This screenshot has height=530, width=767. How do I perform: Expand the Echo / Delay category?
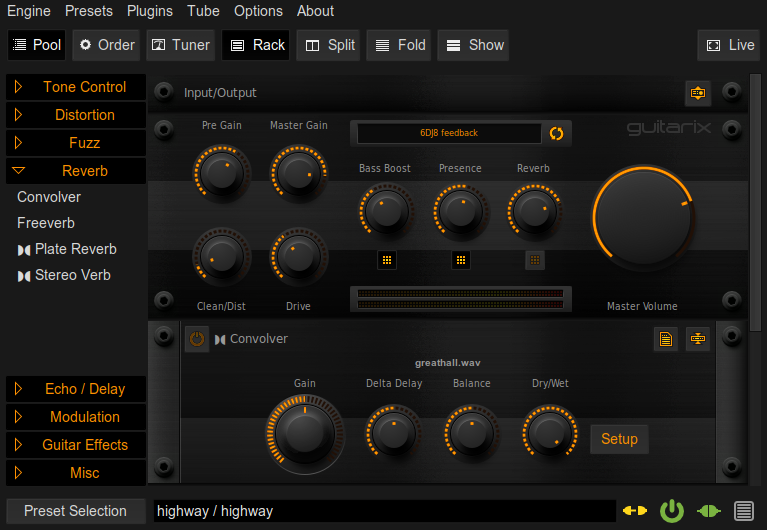pyautogui.click(x=76, y=389)
